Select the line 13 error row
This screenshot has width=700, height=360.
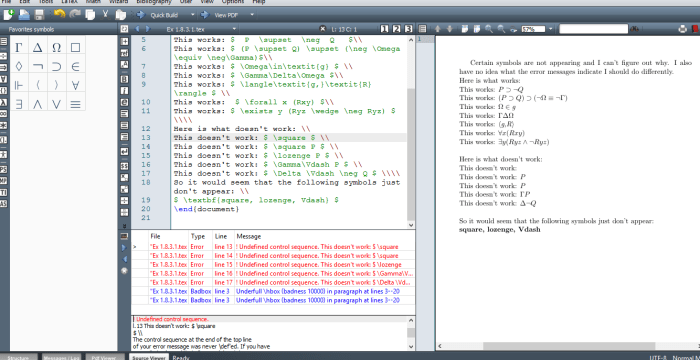(273, 247)
